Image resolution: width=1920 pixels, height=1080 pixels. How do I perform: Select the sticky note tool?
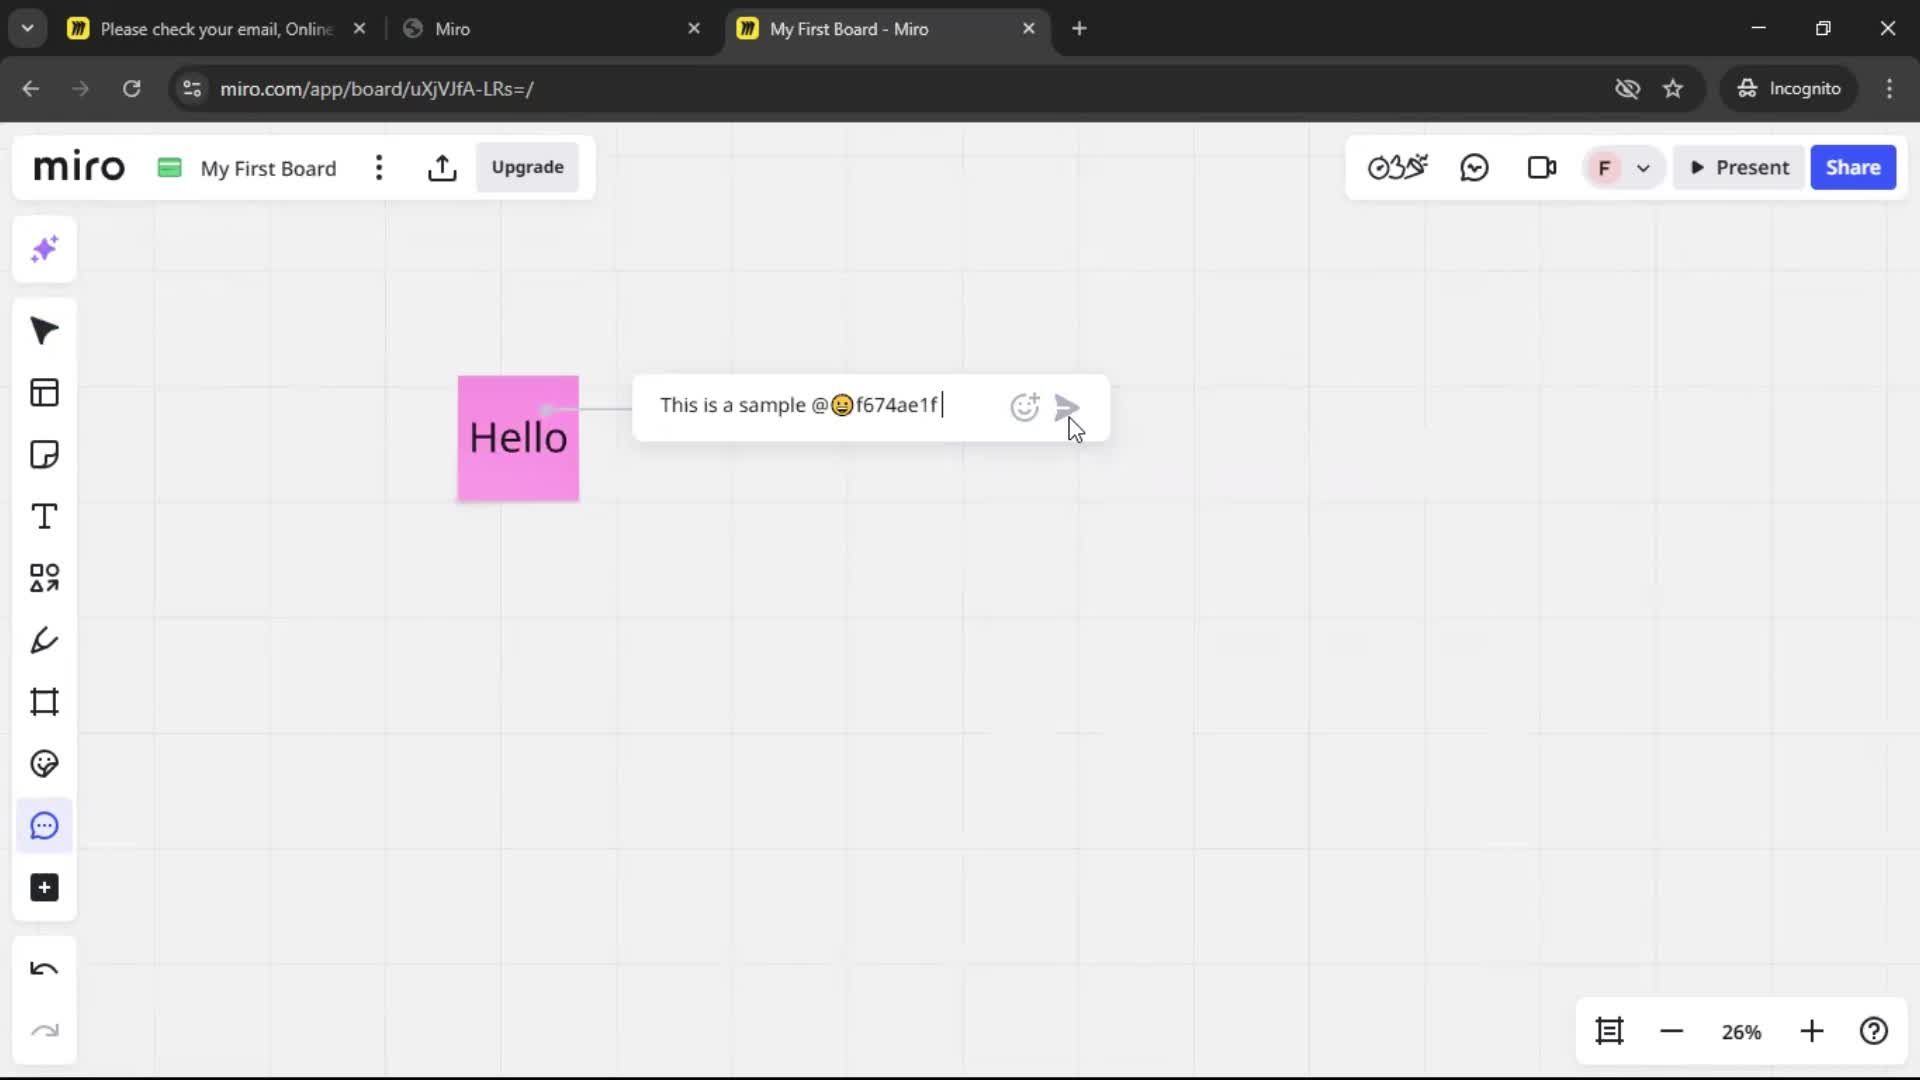click(x=44, y=455)
